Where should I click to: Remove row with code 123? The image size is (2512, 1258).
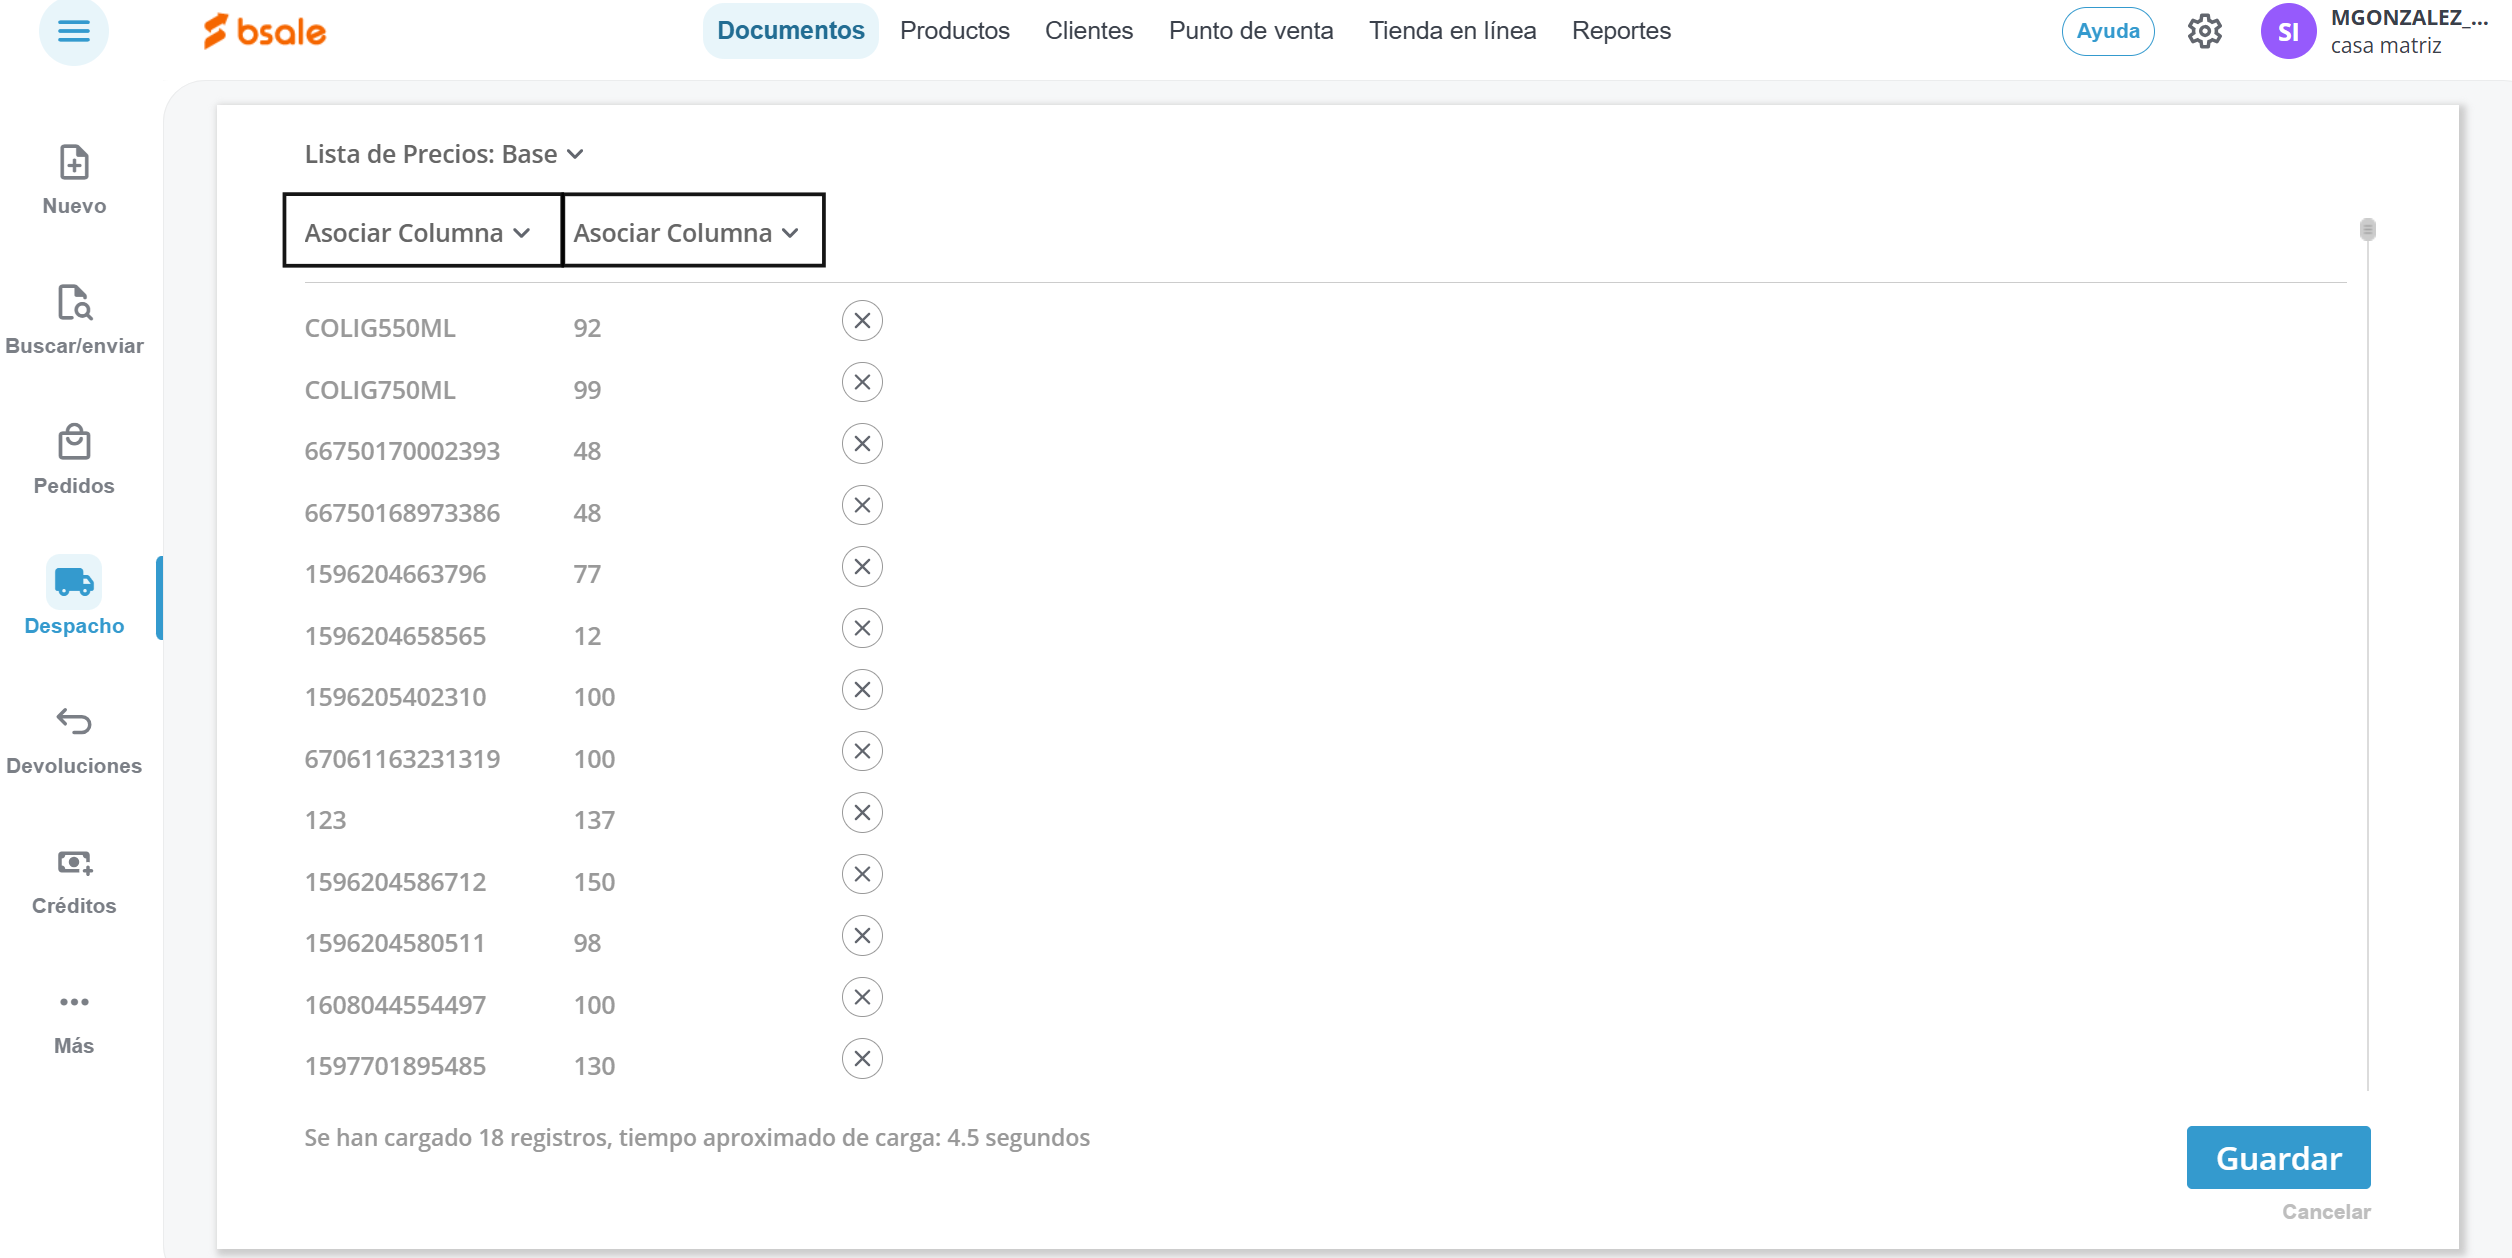click(862, 813)
